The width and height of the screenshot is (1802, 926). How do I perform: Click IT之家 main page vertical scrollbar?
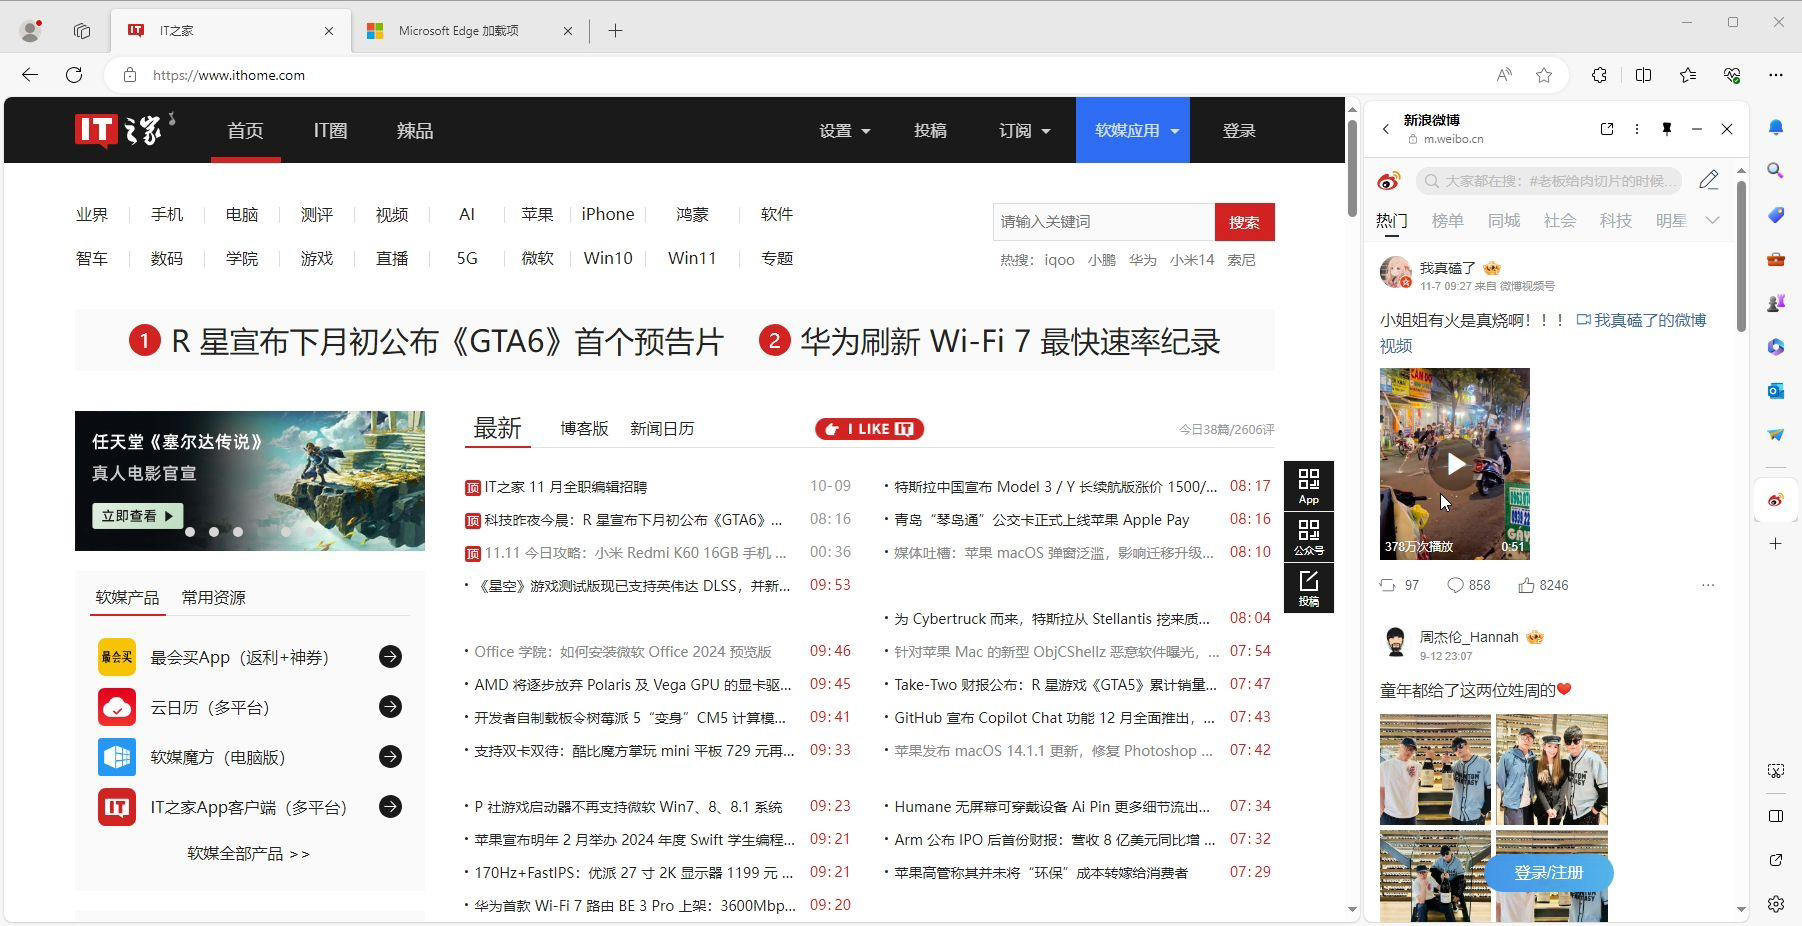point(1352,167)
